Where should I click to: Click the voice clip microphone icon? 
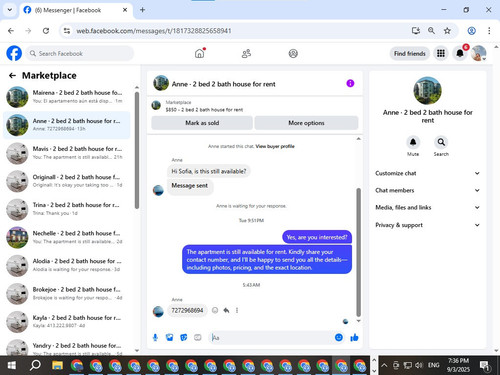tap(155, 338)
